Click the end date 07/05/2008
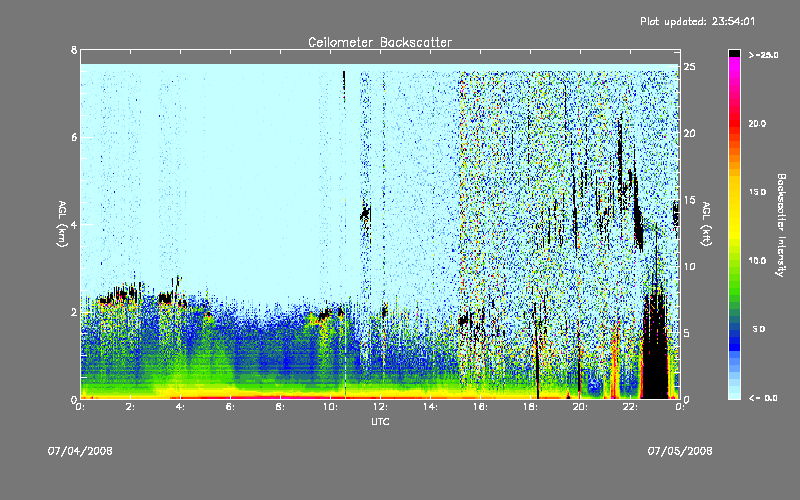 click(x=680, y=451)
